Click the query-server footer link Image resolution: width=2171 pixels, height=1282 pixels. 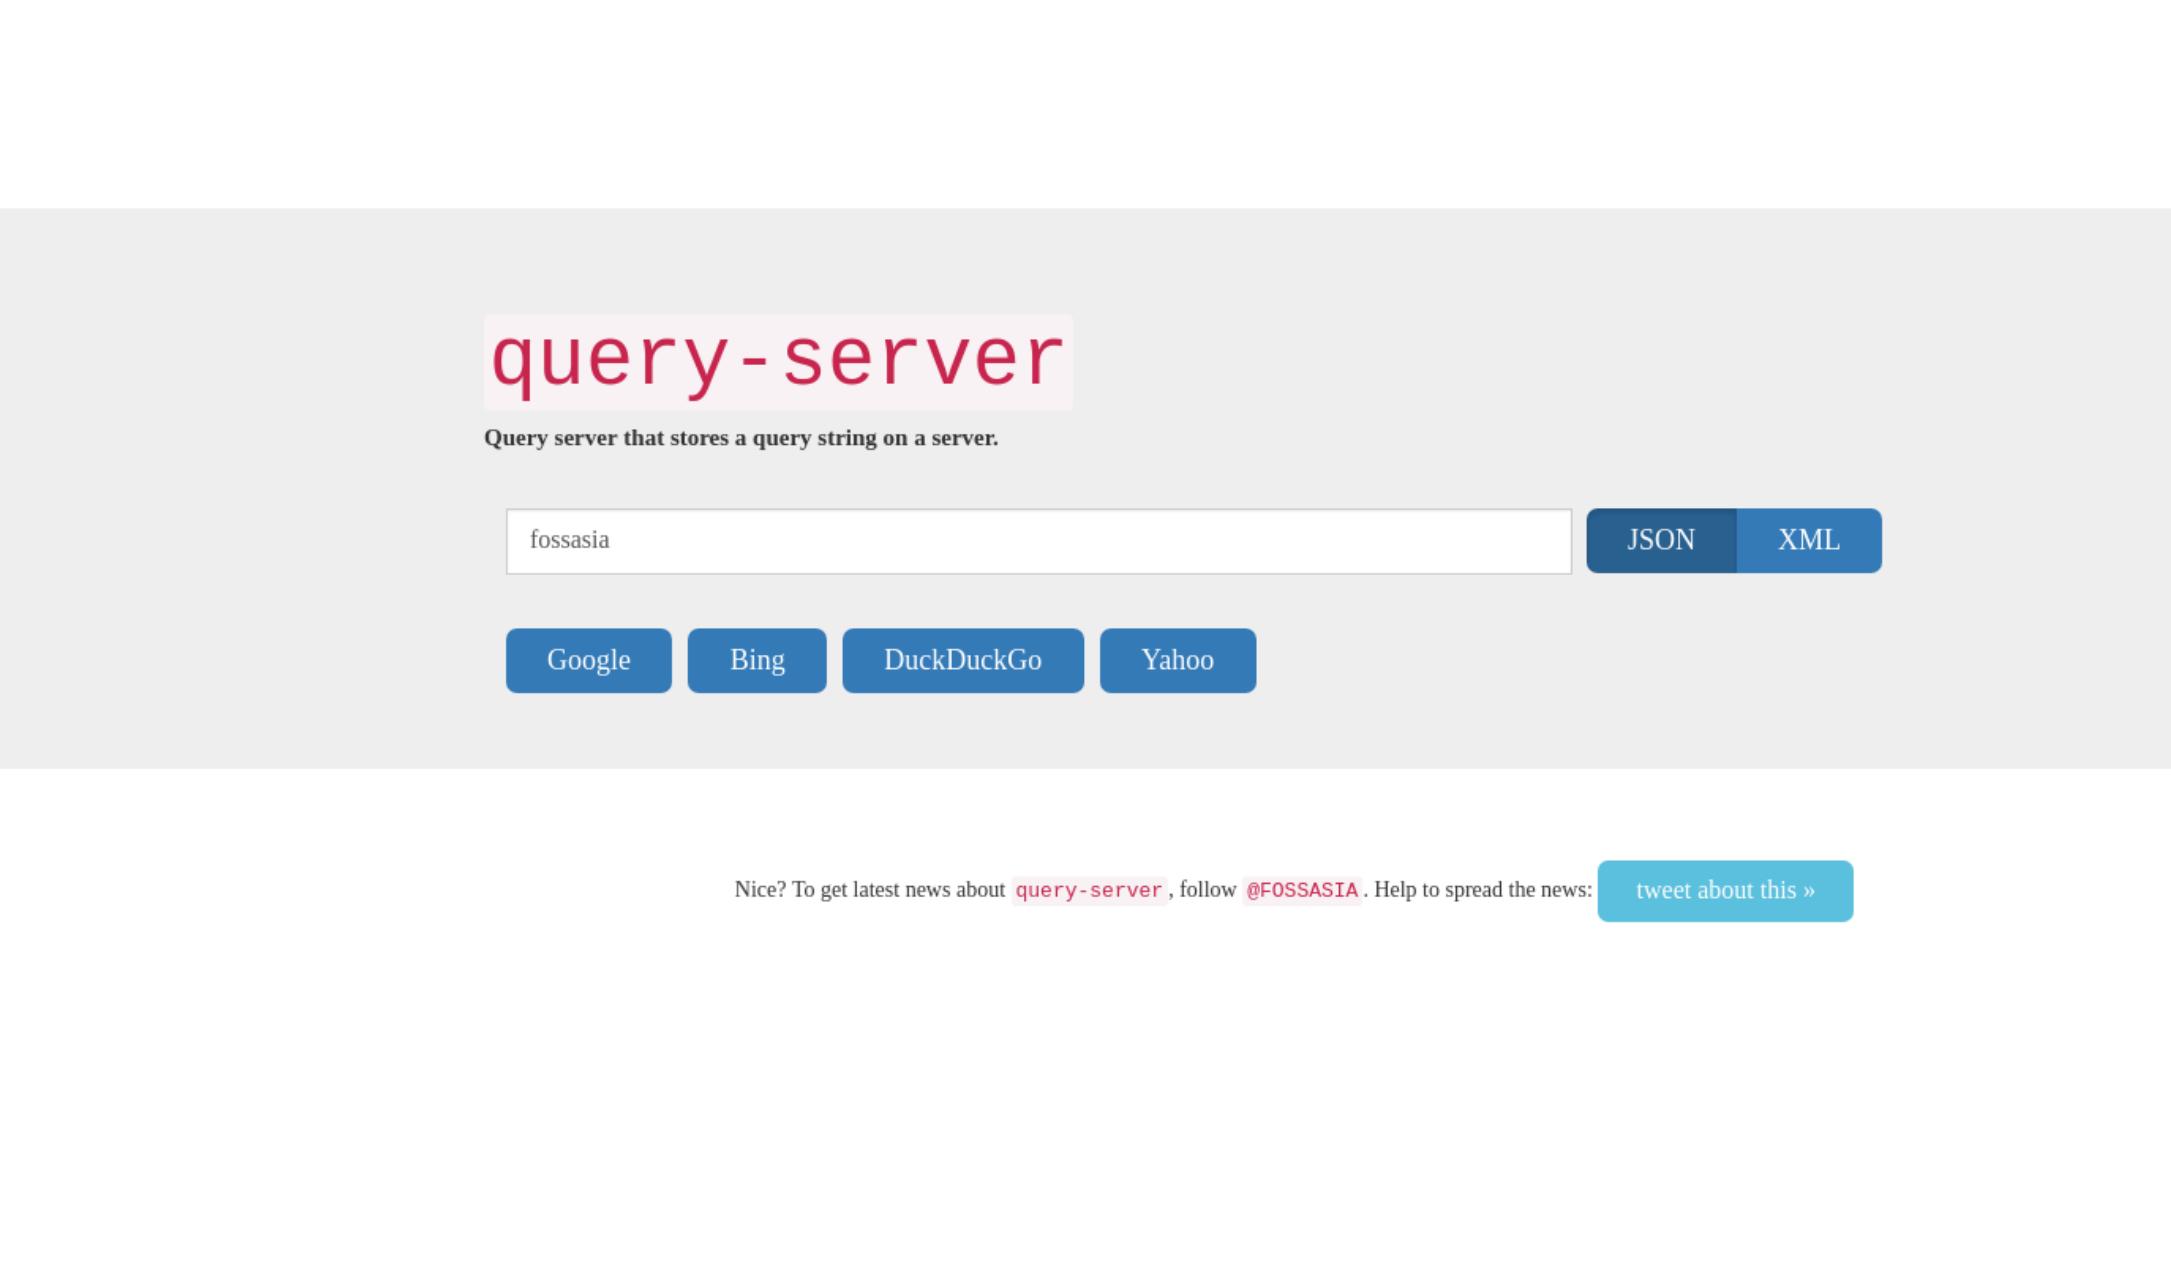click(1088, 890)
